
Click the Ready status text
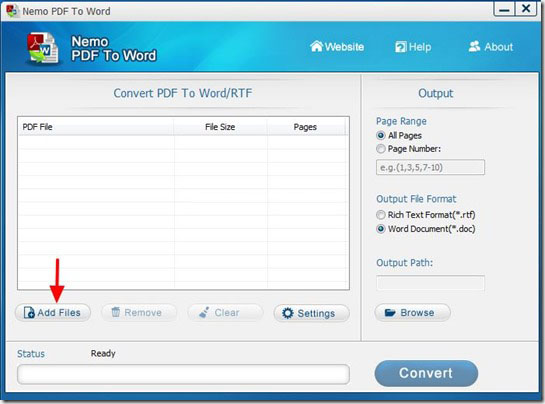pos(103,353)
